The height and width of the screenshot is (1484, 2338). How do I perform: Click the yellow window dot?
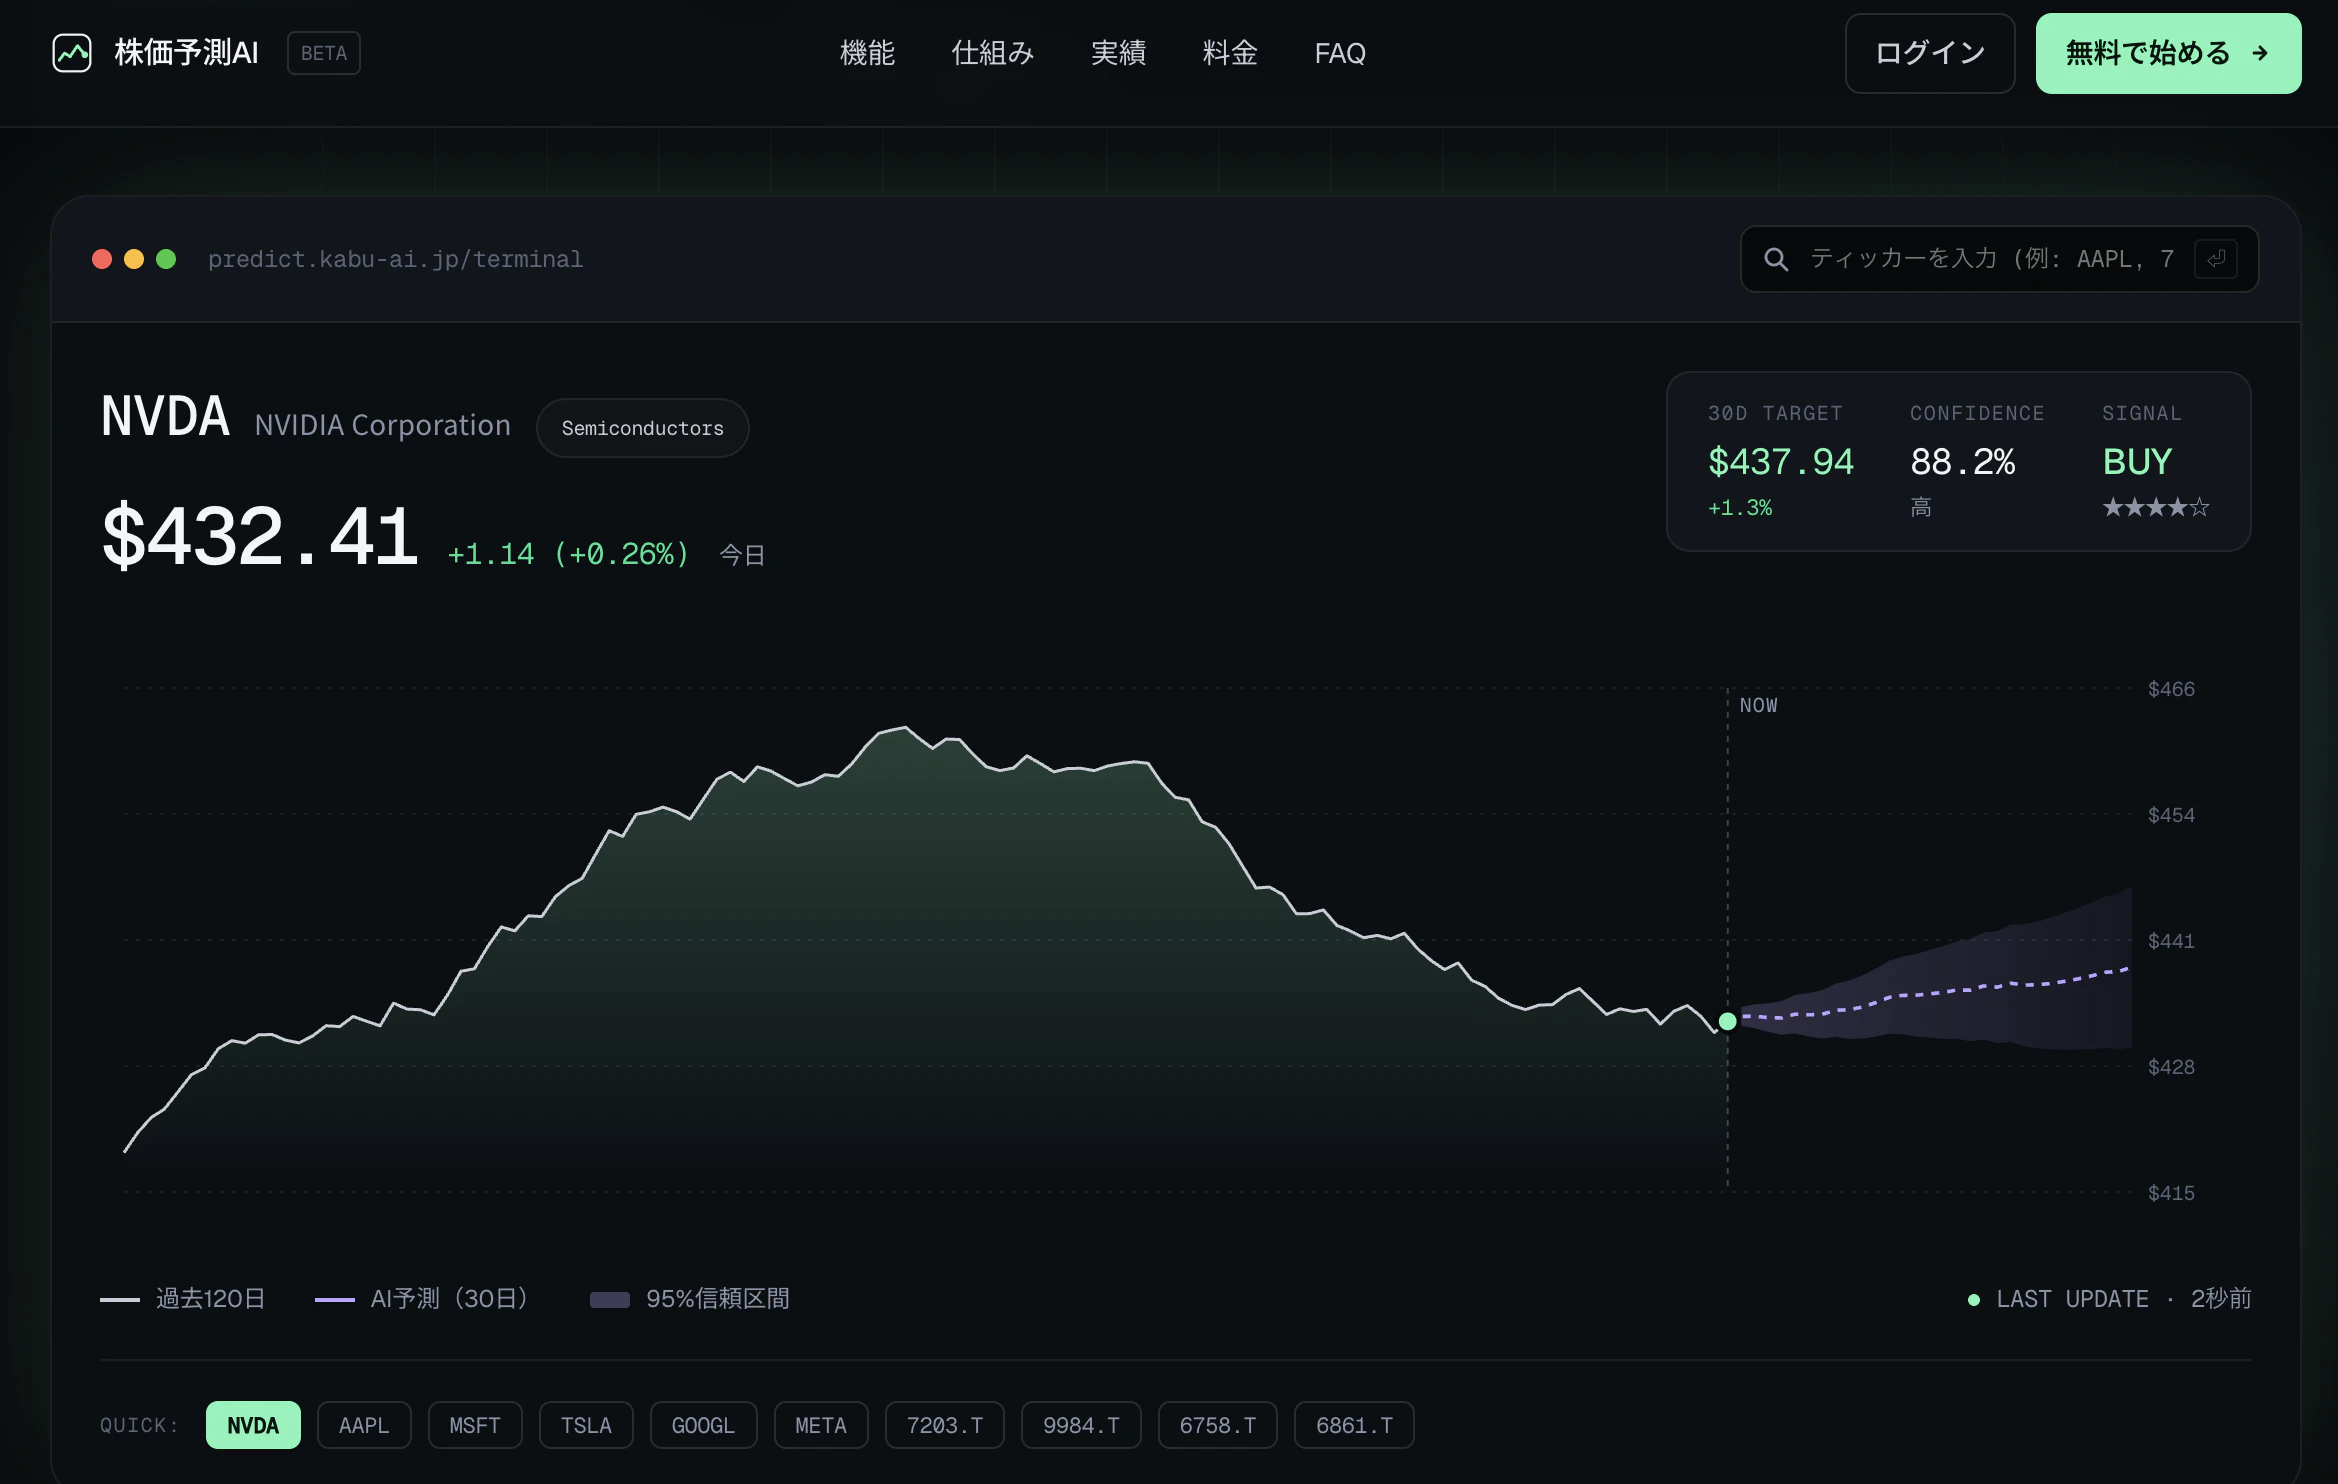point(134,259)
